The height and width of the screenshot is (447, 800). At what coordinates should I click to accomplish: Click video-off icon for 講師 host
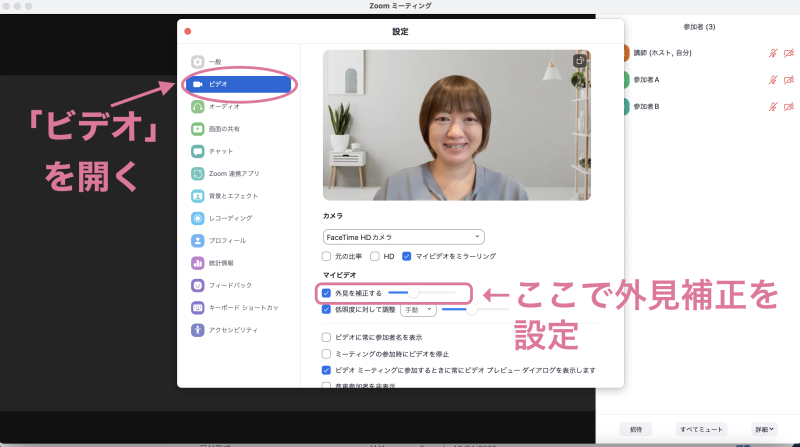[789, 53]
